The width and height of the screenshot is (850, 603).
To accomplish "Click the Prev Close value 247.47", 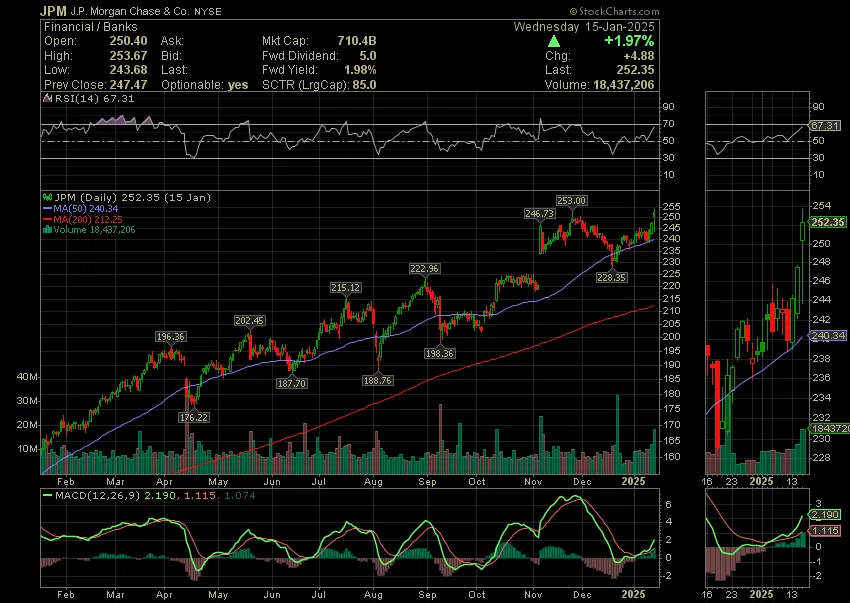I will click(x=128, y=85).
